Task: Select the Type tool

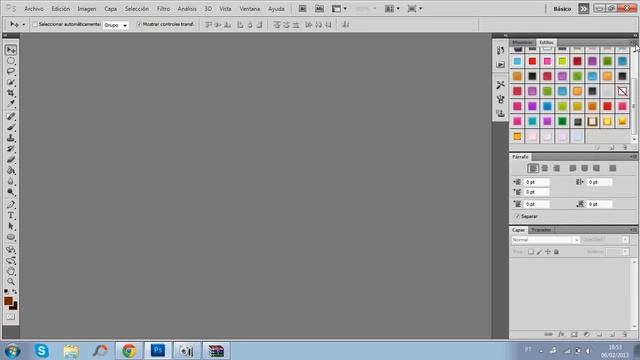Action: pyautogui.click(x=11, y=215)
